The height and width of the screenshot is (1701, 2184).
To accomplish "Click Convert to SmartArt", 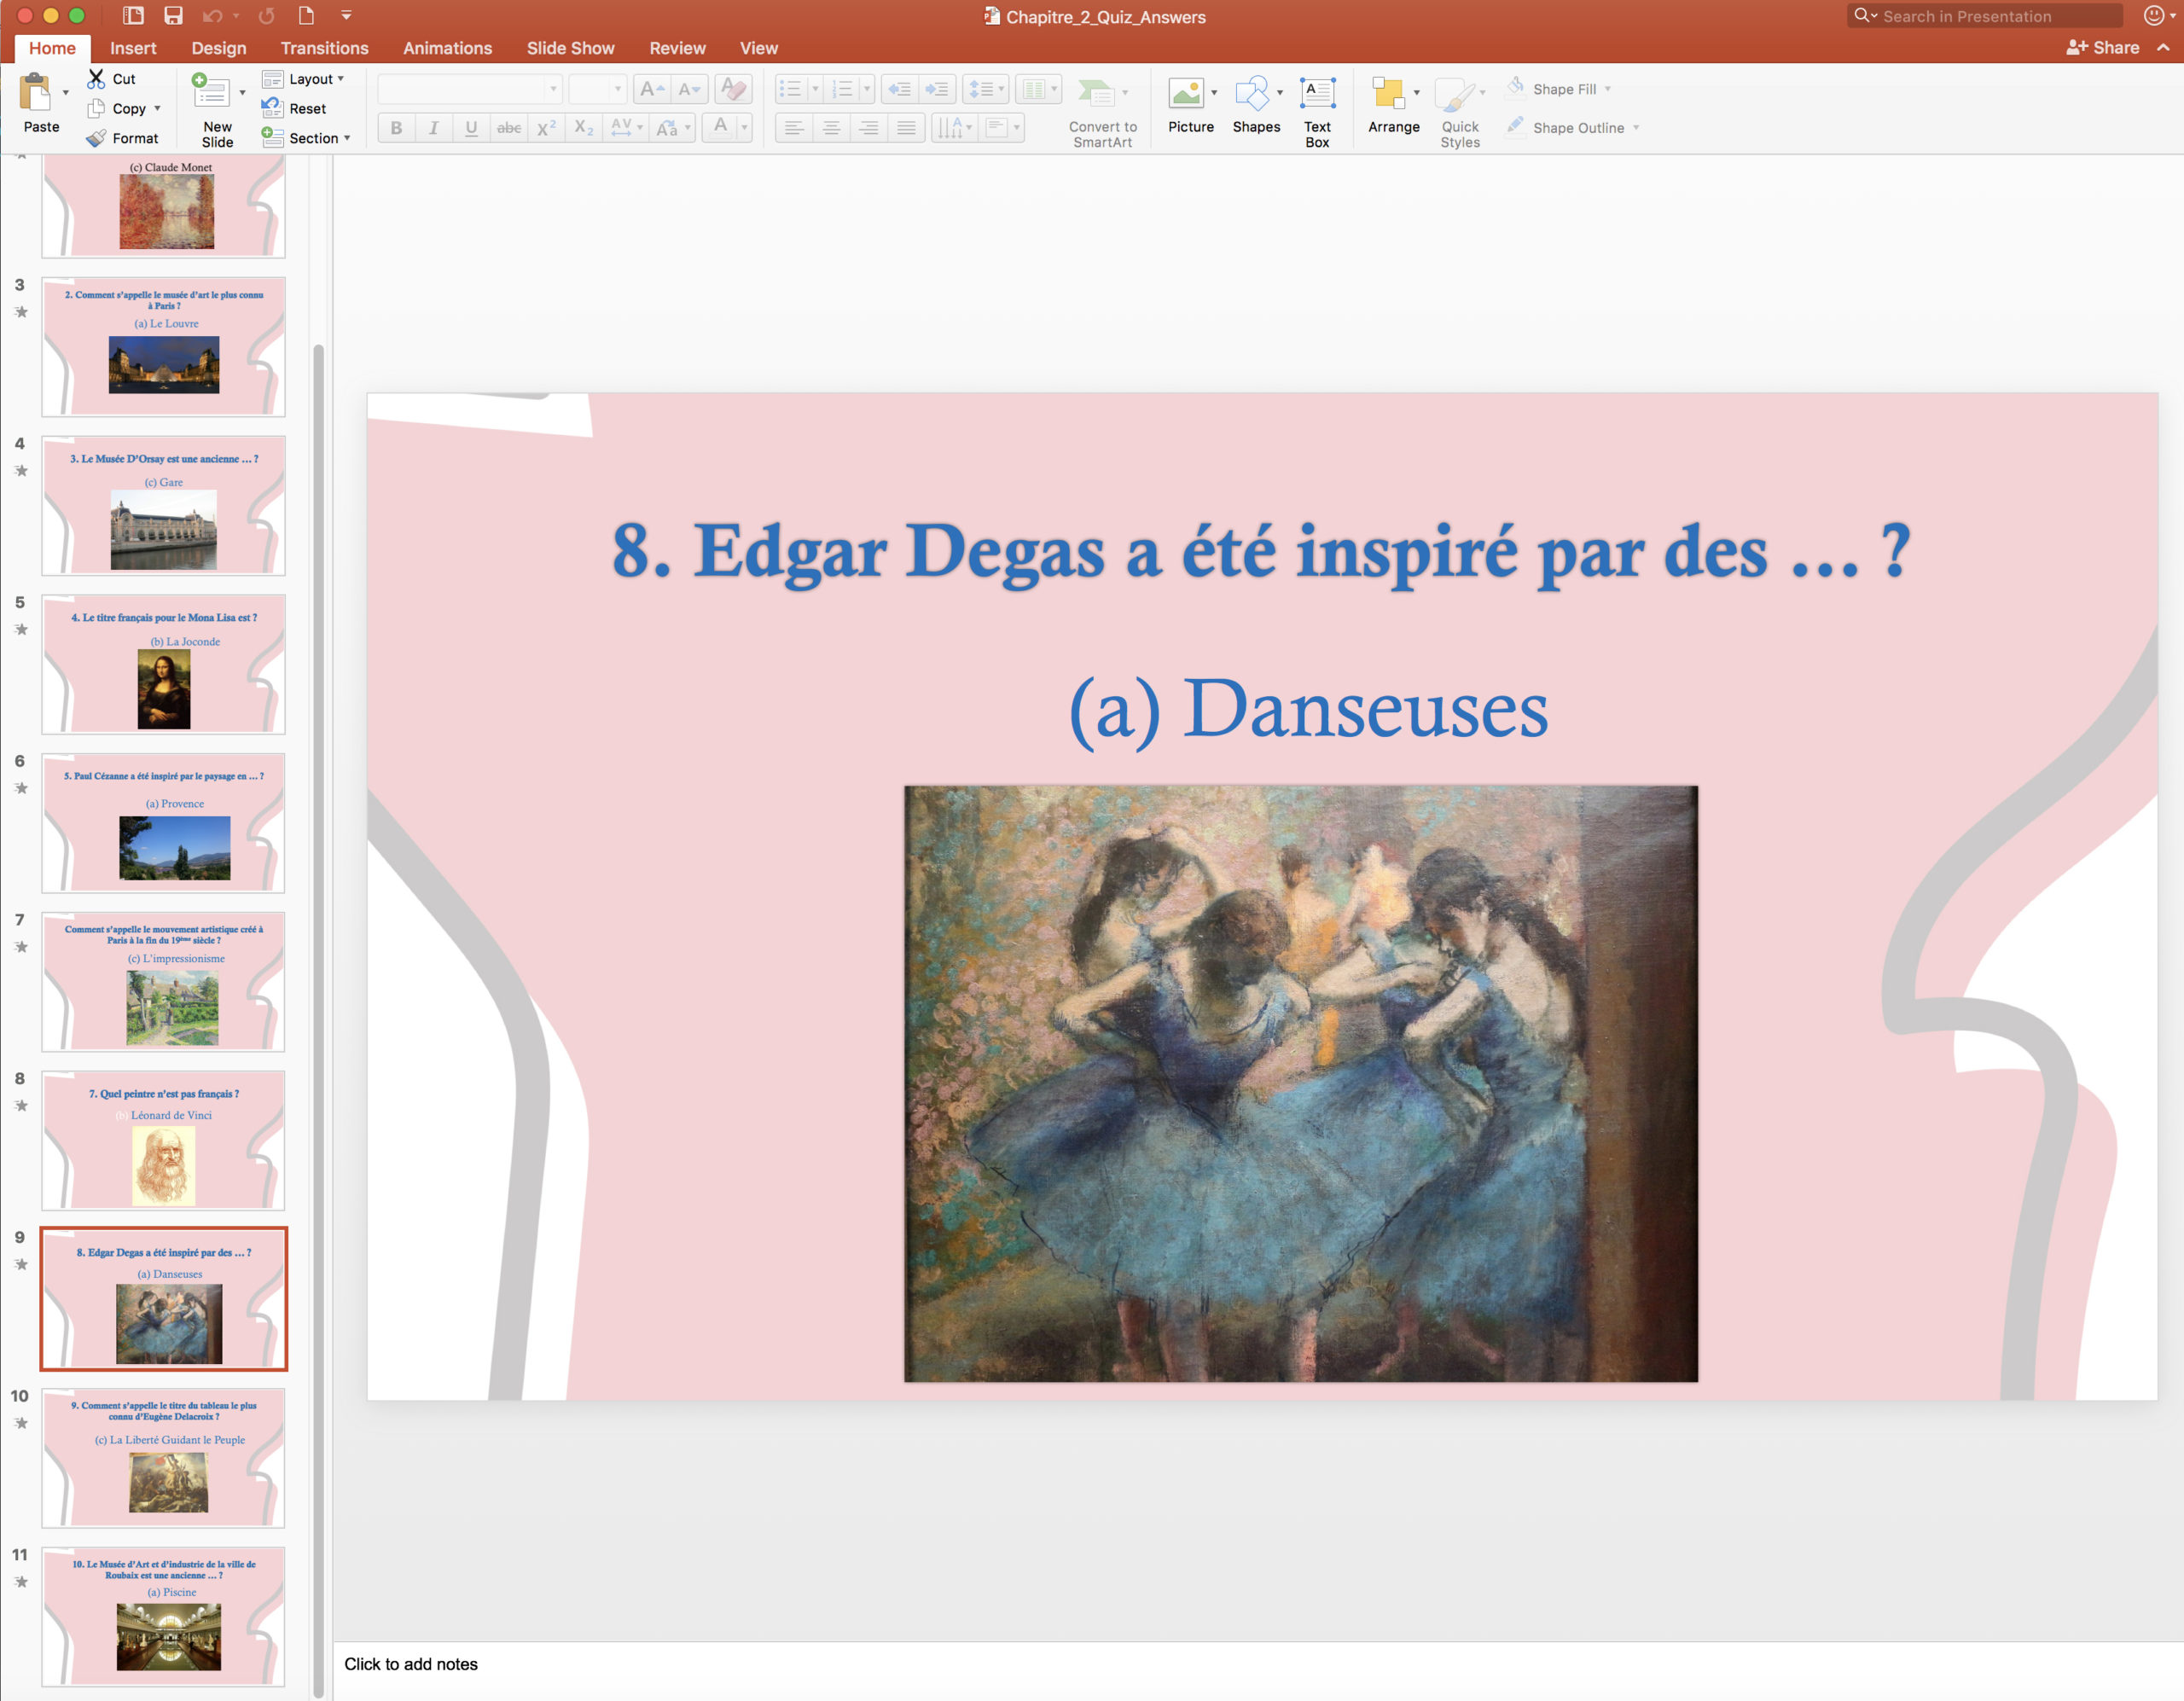I will [x=1102, y=112].
